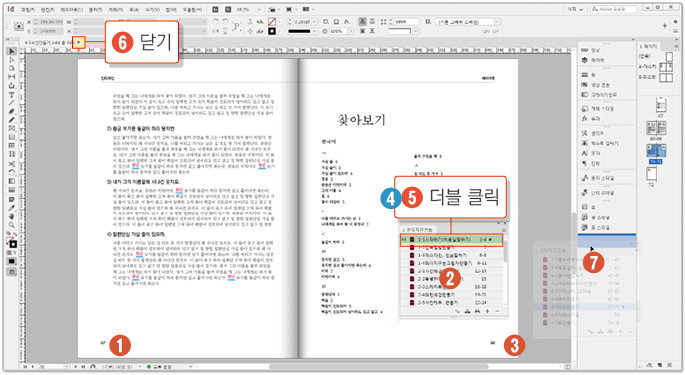The width and height of the screenshot is (685, 375).
Task: Click the fill/stroke swatch in the toolbox
Action: [12, 242]
